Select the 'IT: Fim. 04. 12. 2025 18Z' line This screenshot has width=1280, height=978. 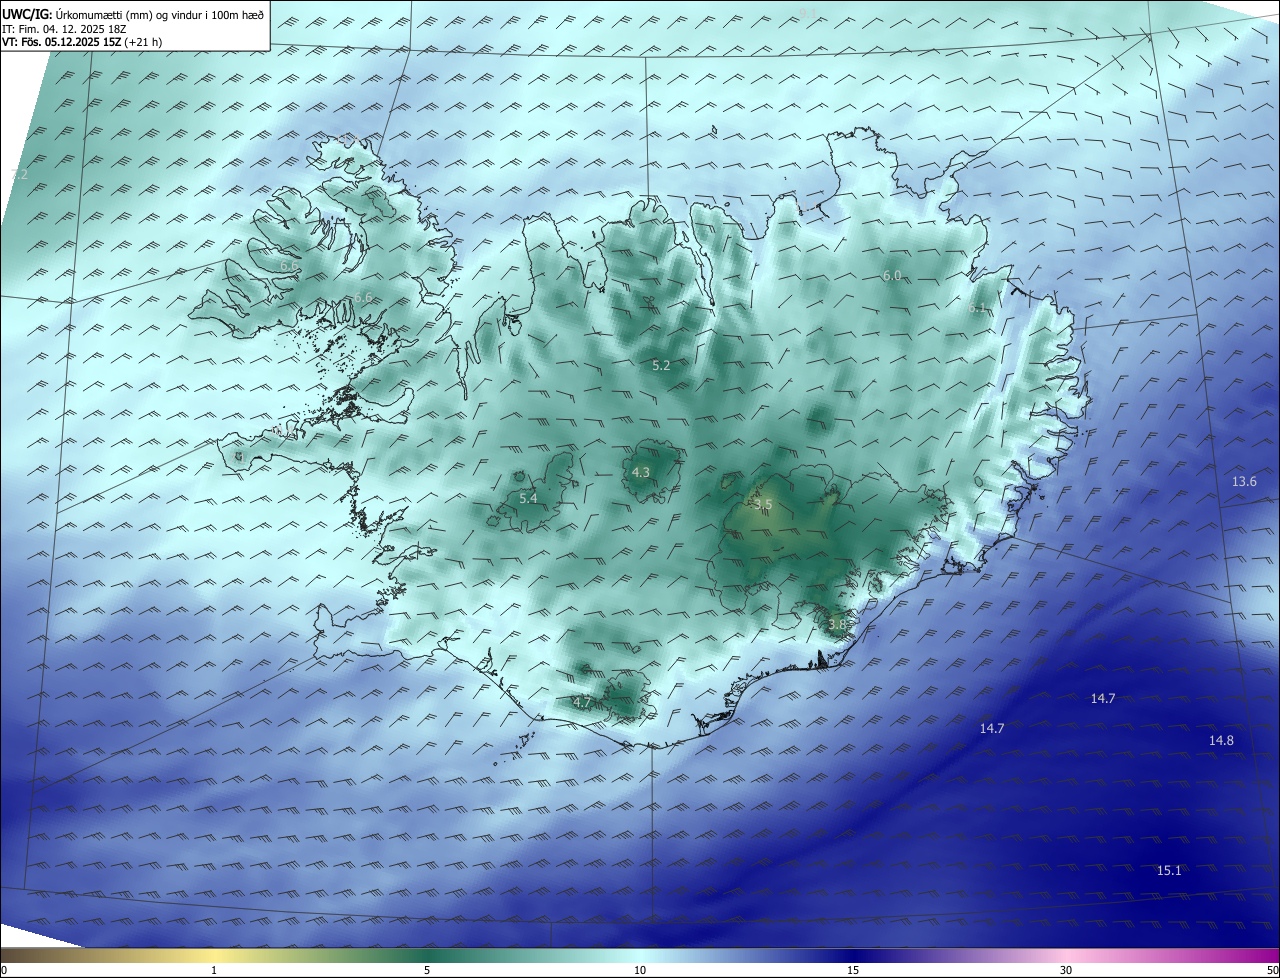point(62,29)
